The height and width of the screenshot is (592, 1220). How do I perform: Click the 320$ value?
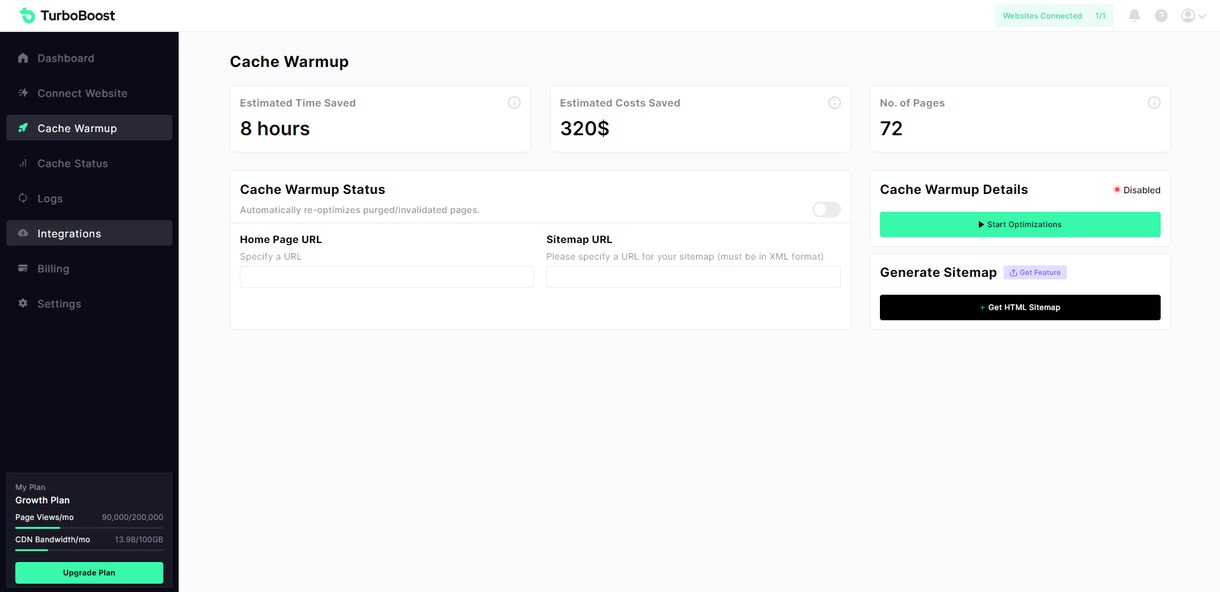[584, 129]
